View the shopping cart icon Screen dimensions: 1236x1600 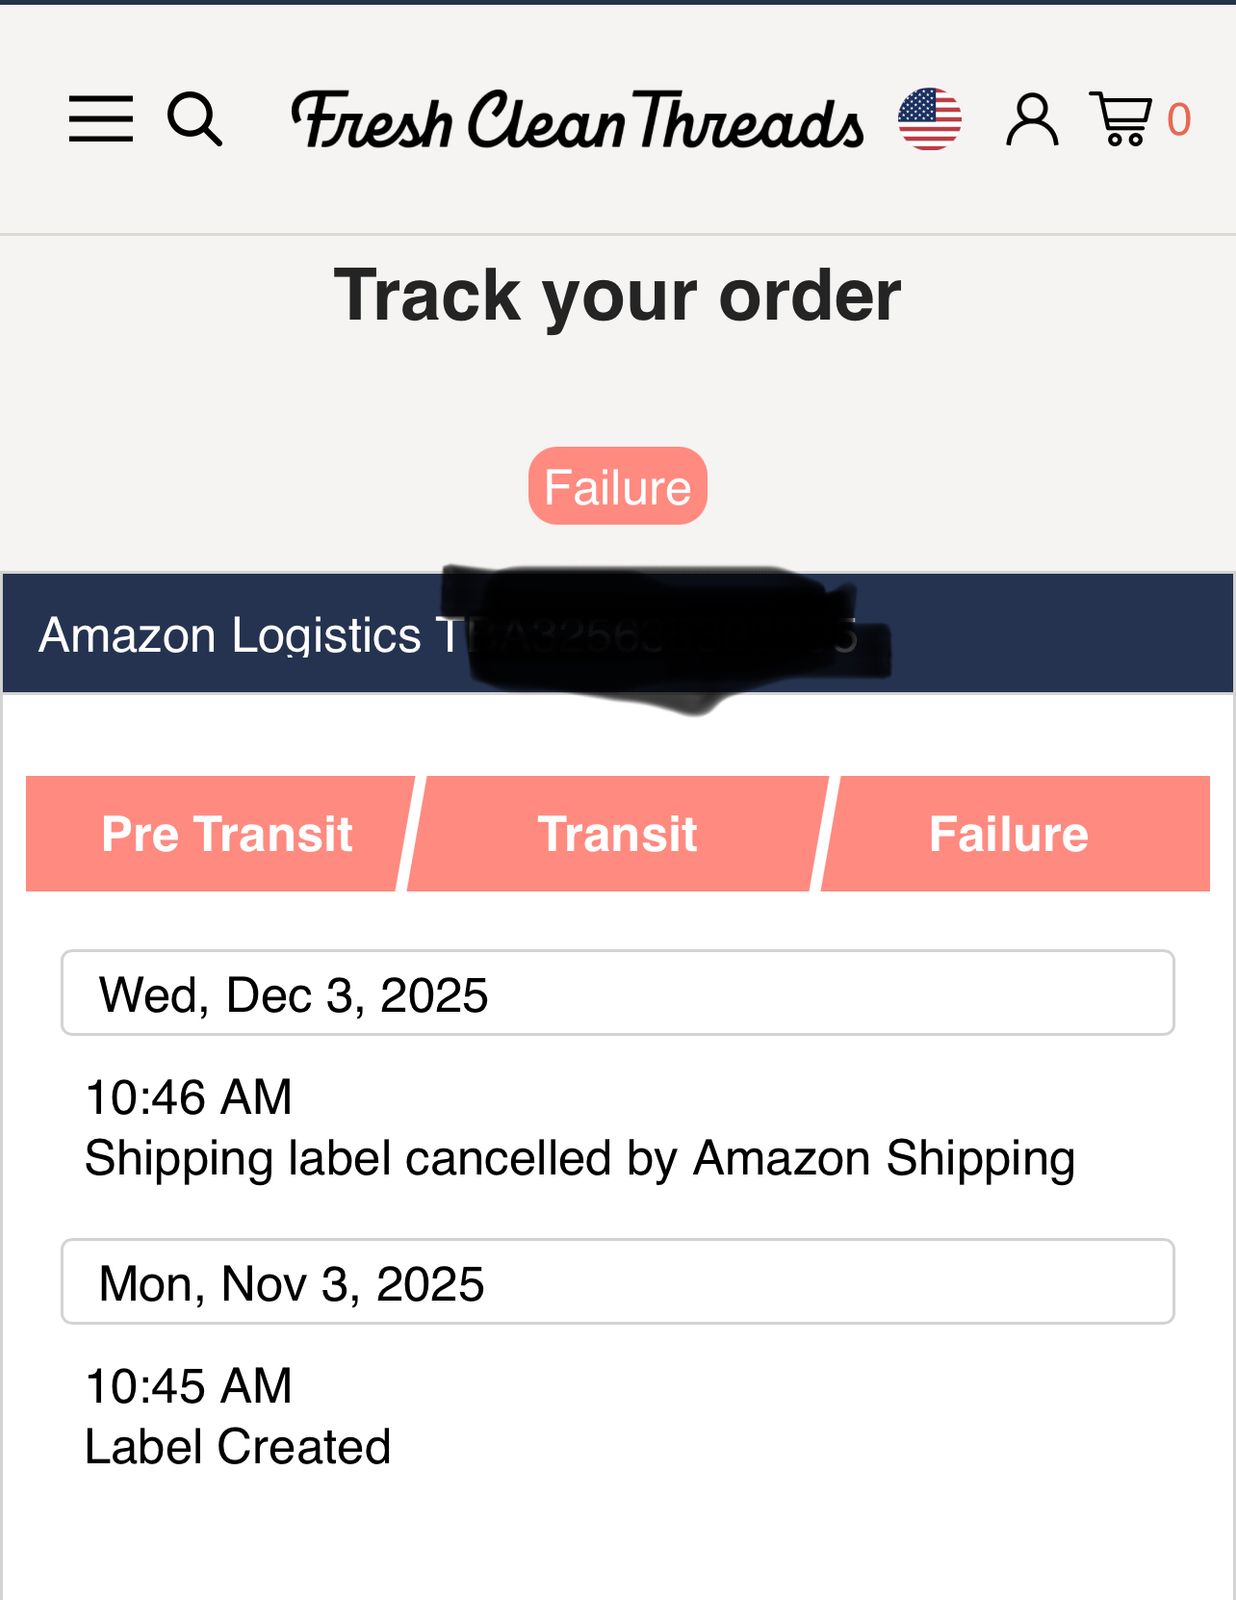pos(1121,119)
